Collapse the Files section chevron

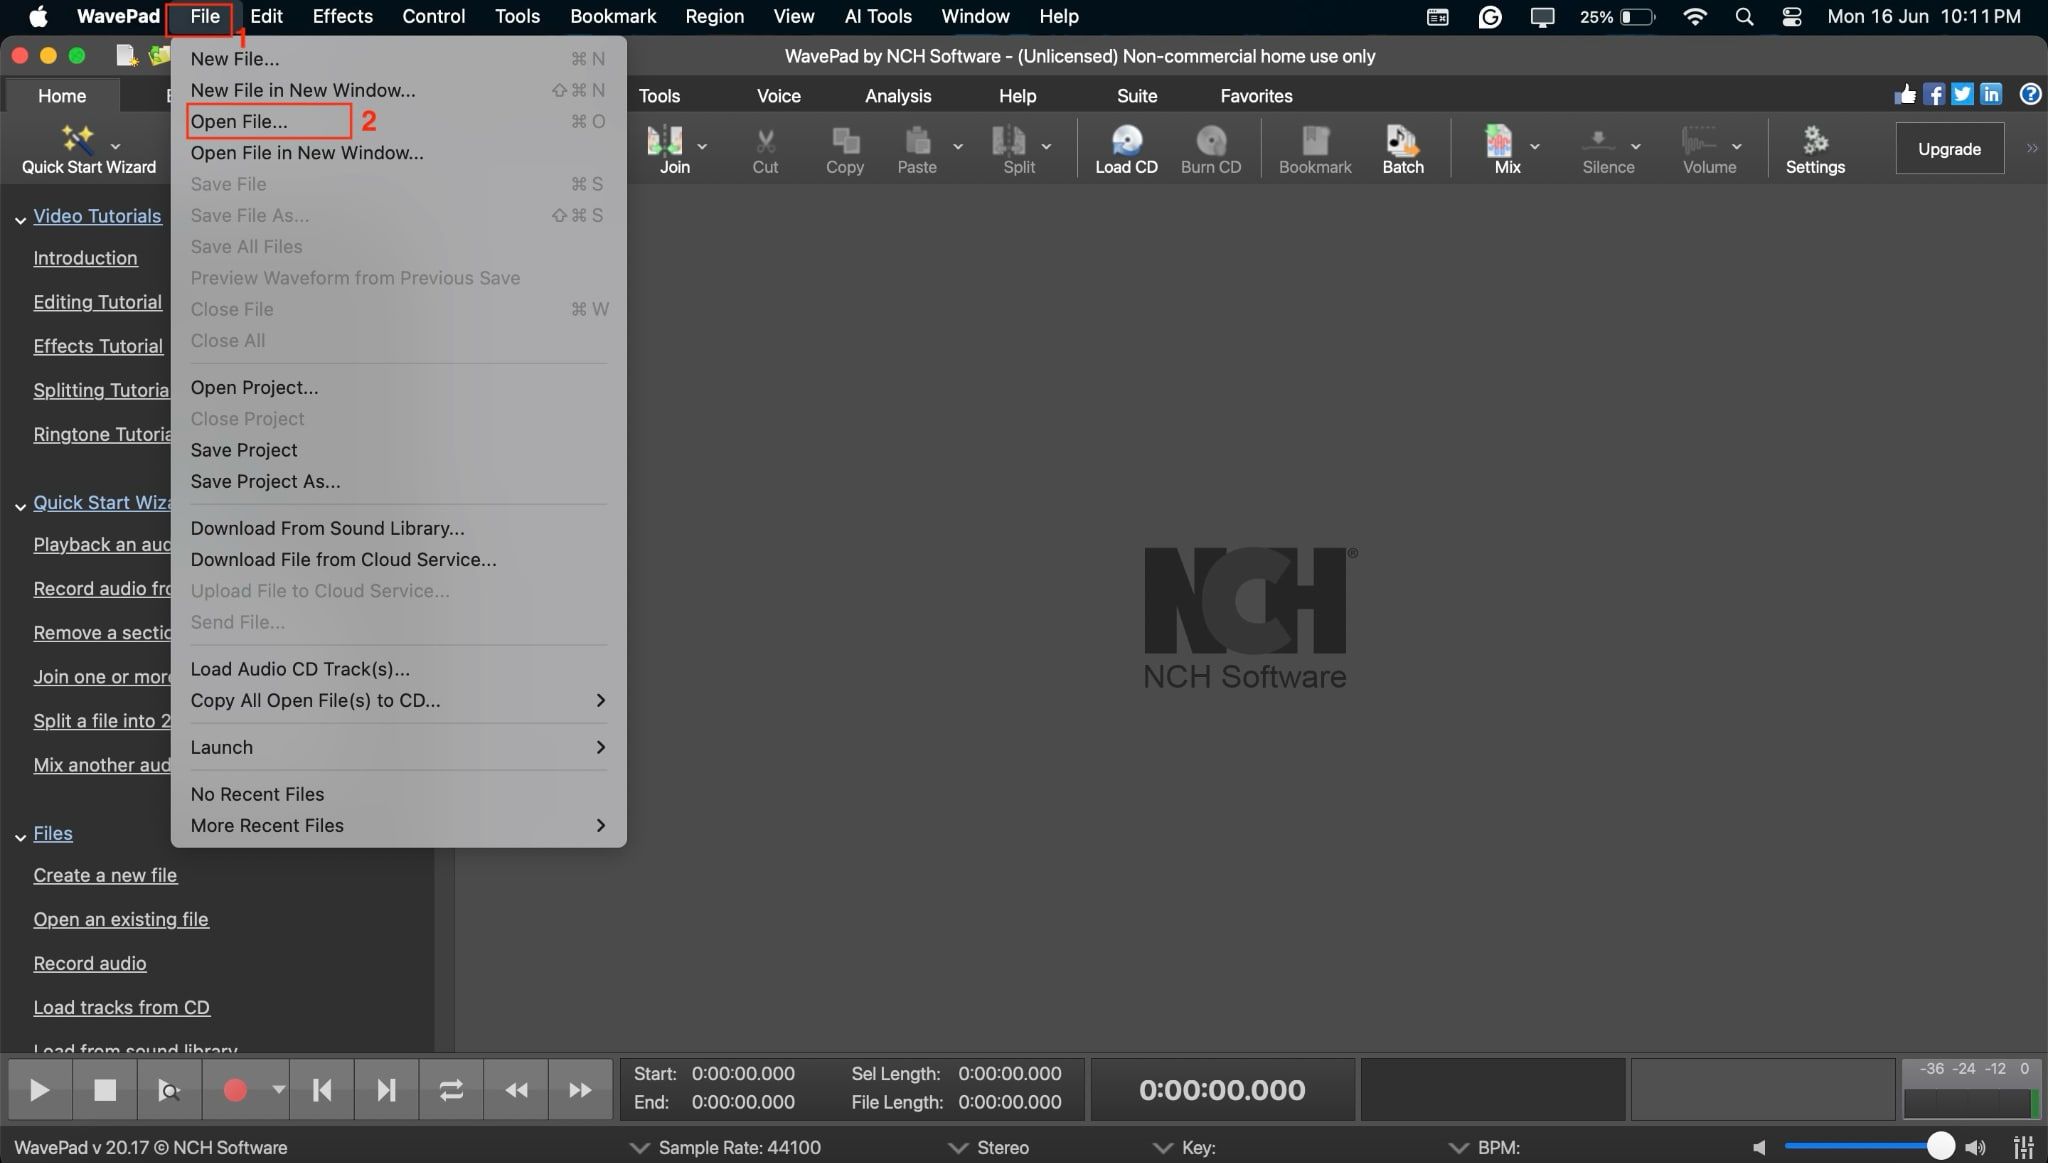(20, 837)
